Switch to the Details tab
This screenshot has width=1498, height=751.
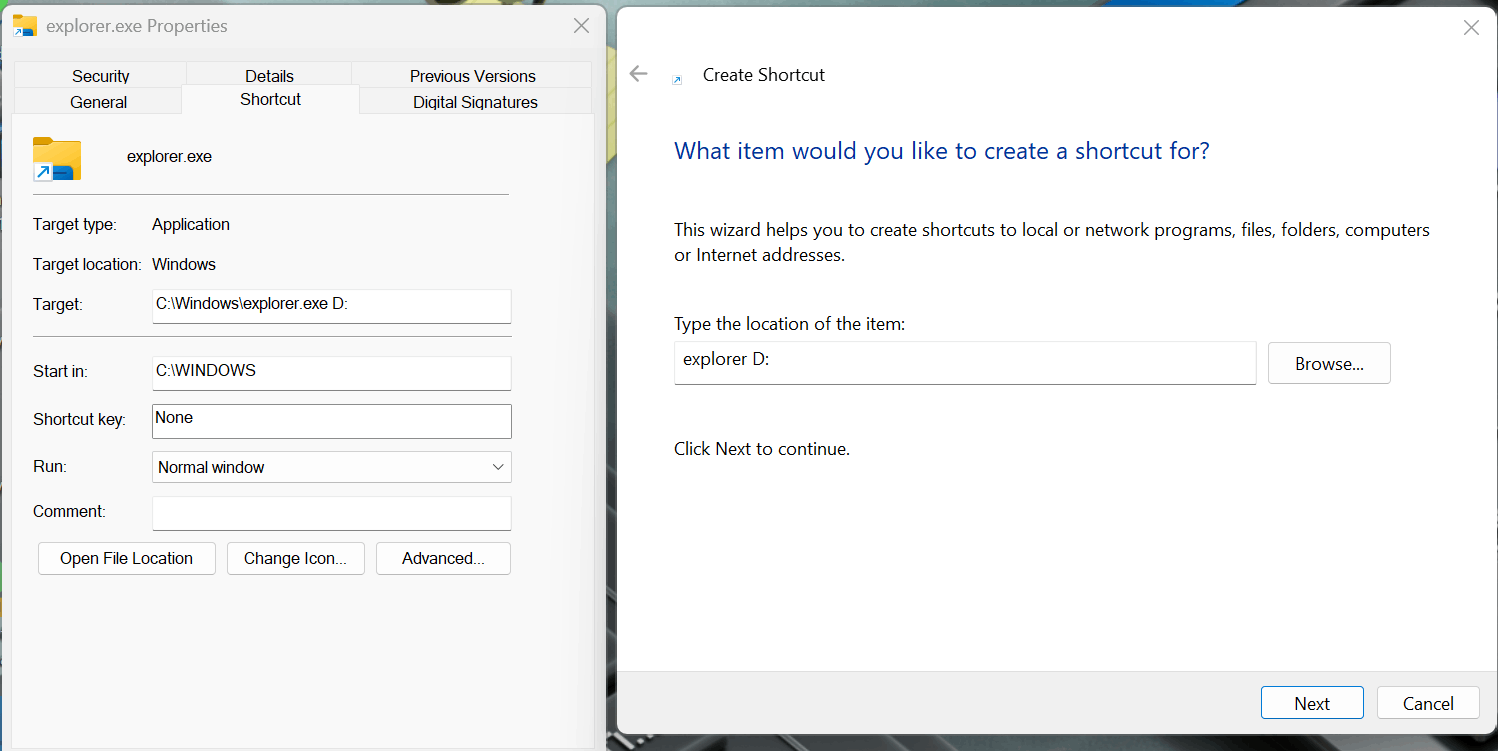[x=269, y=75]
